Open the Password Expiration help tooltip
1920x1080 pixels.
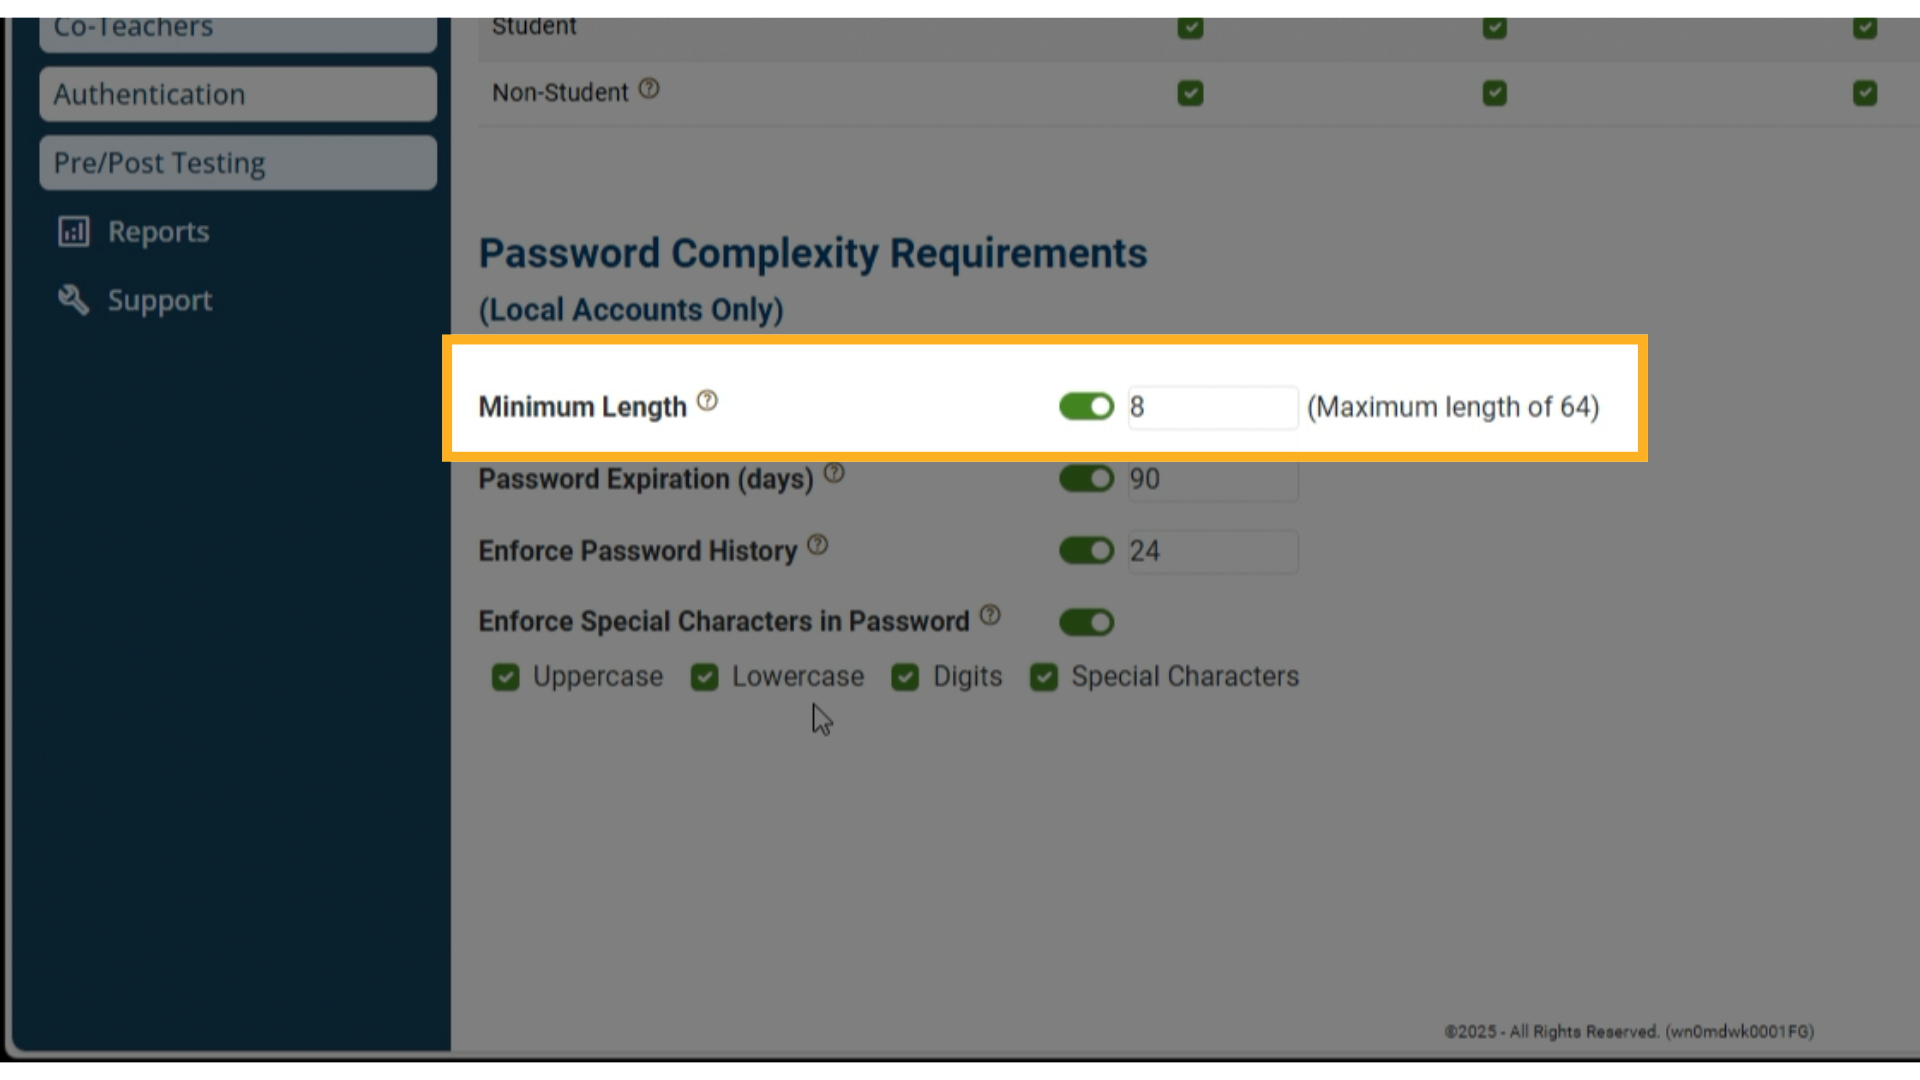tap(834, 472)
